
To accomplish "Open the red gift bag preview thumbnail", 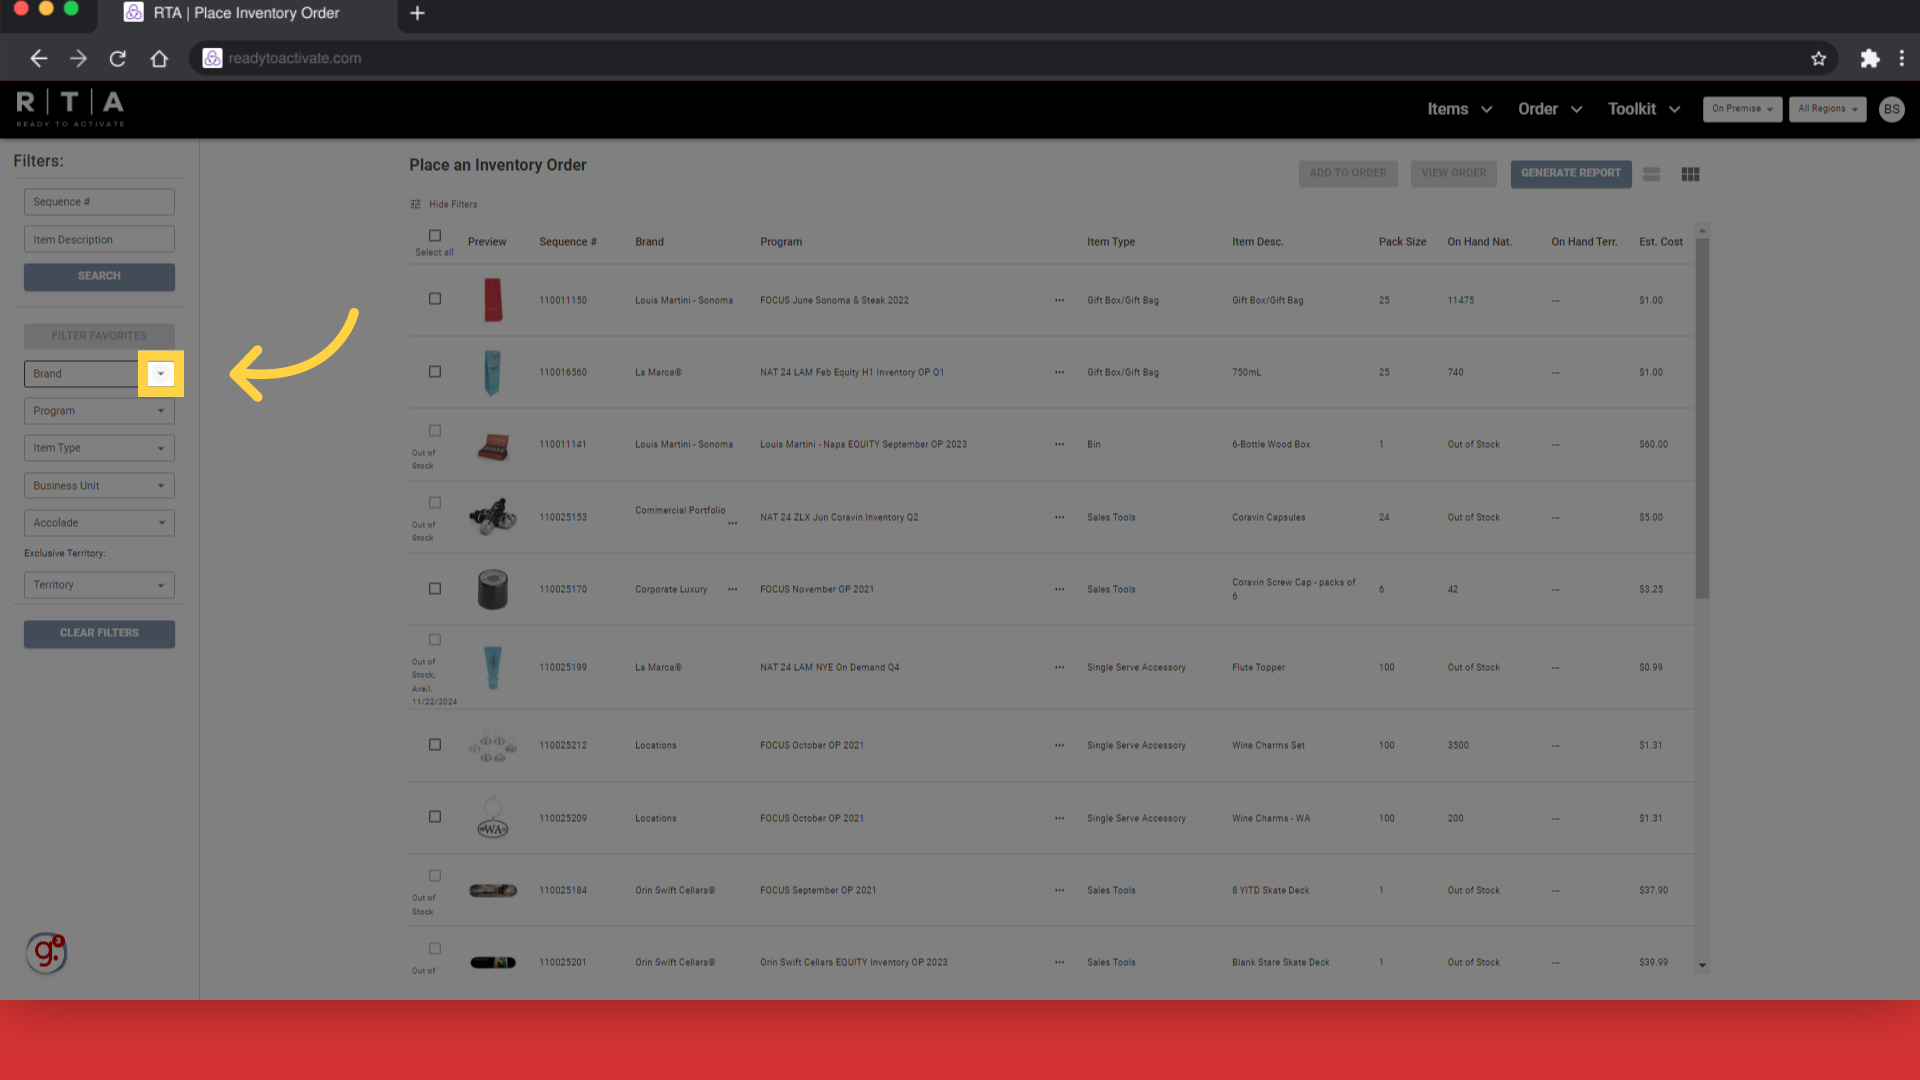I will (493, 300).
